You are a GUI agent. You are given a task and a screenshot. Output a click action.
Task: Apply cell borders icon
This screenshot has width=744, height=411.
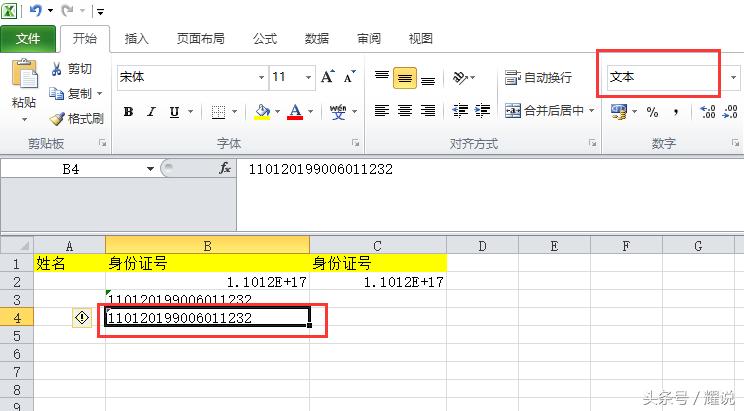tap(218, 112)
